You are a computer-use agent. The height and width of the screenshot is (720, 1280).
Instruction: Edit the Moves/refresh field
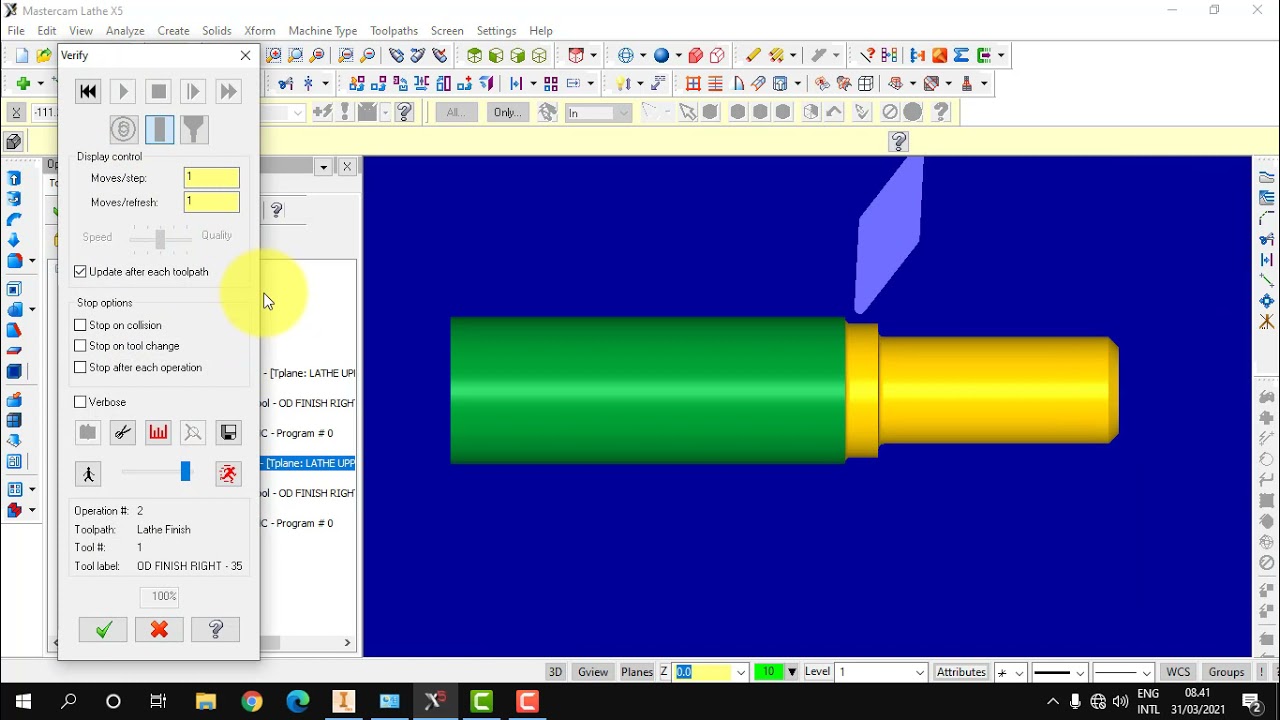(x=211, y=202)
